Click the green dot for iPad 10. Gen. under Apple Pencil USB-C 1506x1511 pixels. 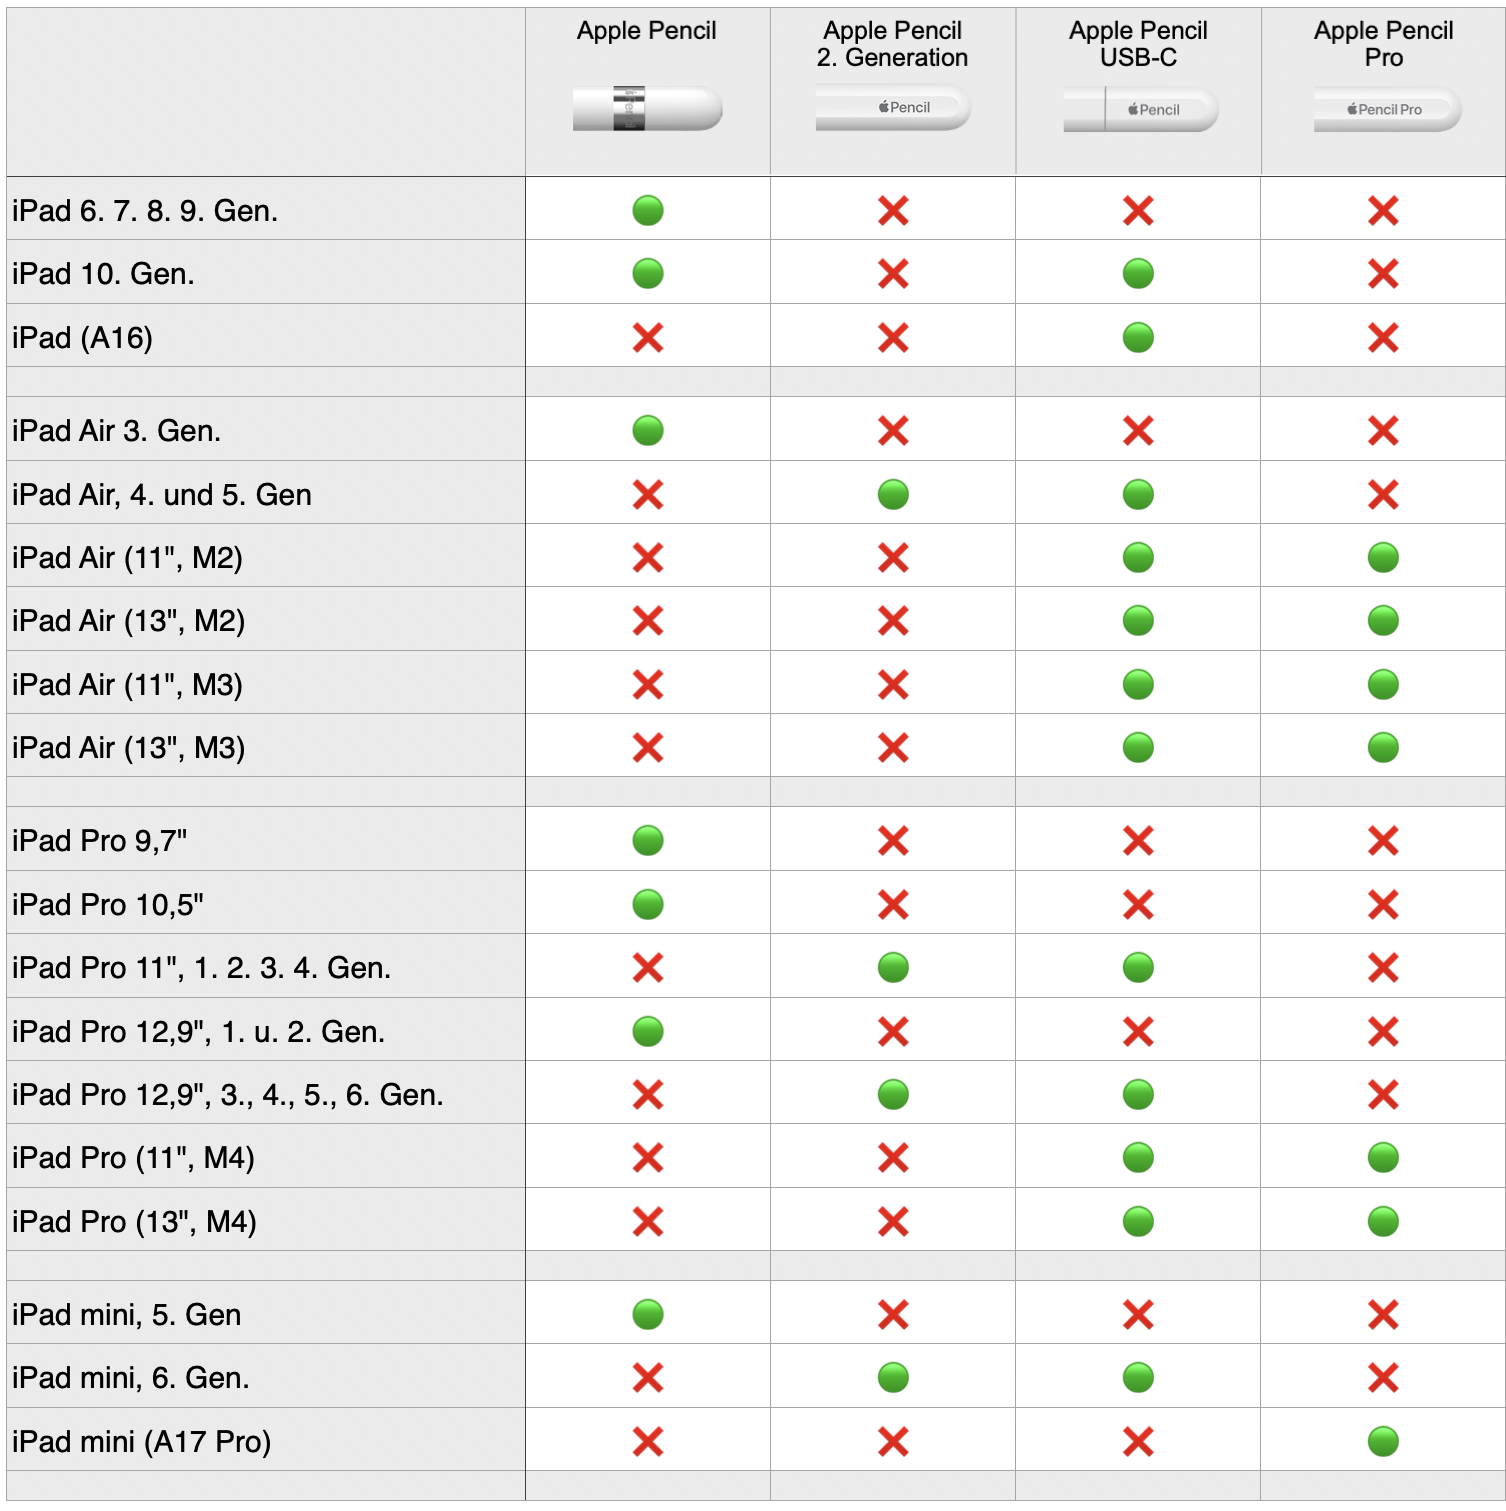coord(1138,273)
